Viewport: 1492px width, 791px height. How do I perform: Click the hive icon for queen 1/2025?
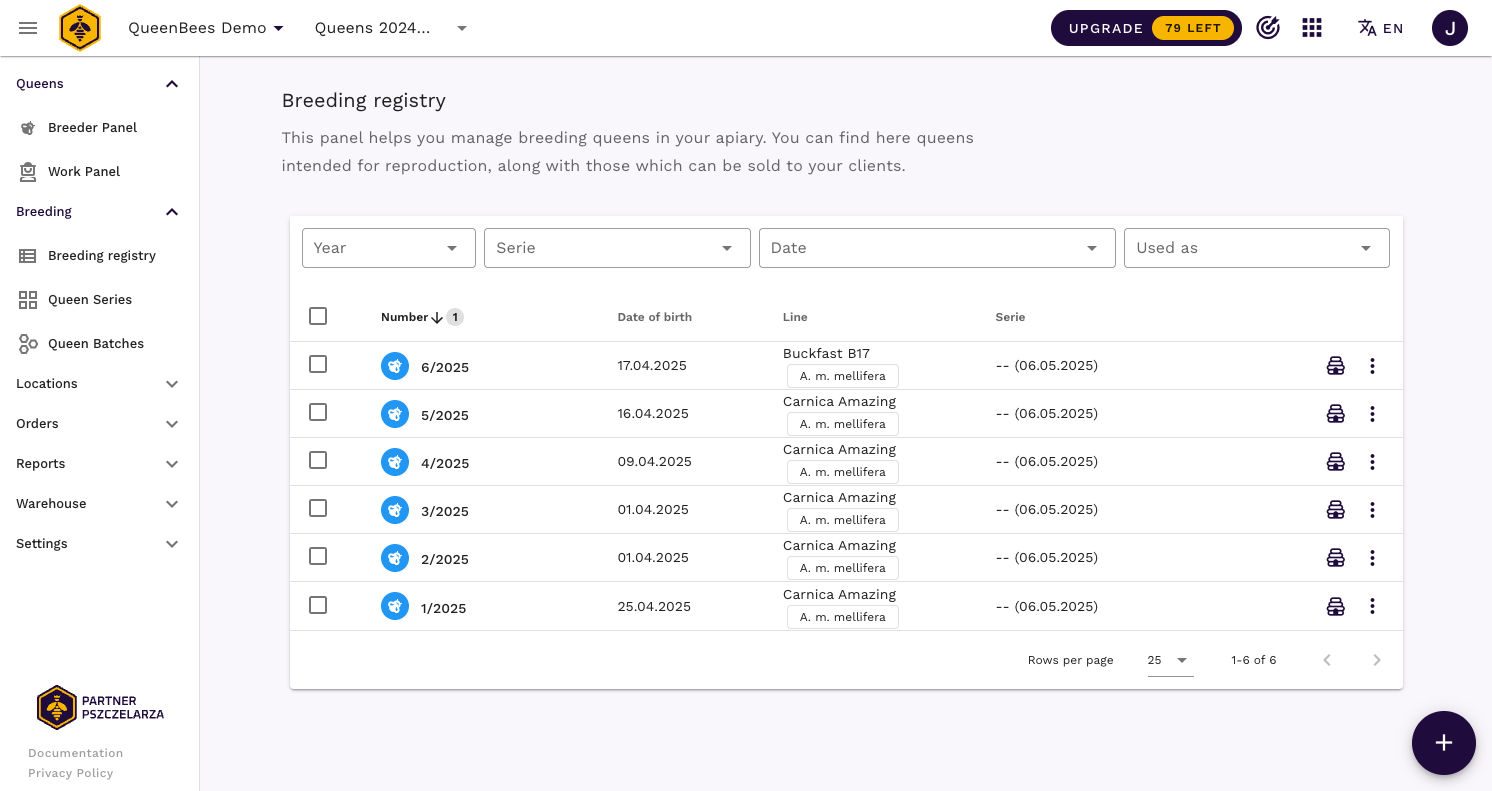[x=1335, y=606]
